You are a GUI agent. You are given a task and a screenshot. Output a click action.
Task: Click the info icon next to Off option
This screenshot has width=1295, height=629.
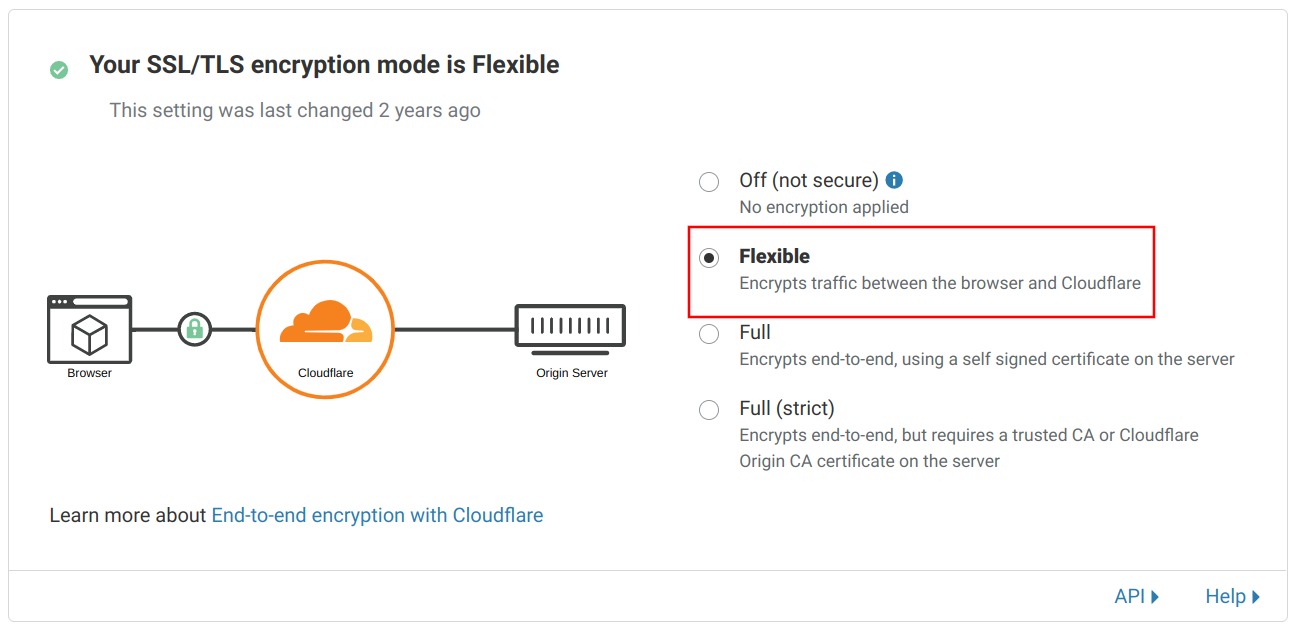pos(894,180)
